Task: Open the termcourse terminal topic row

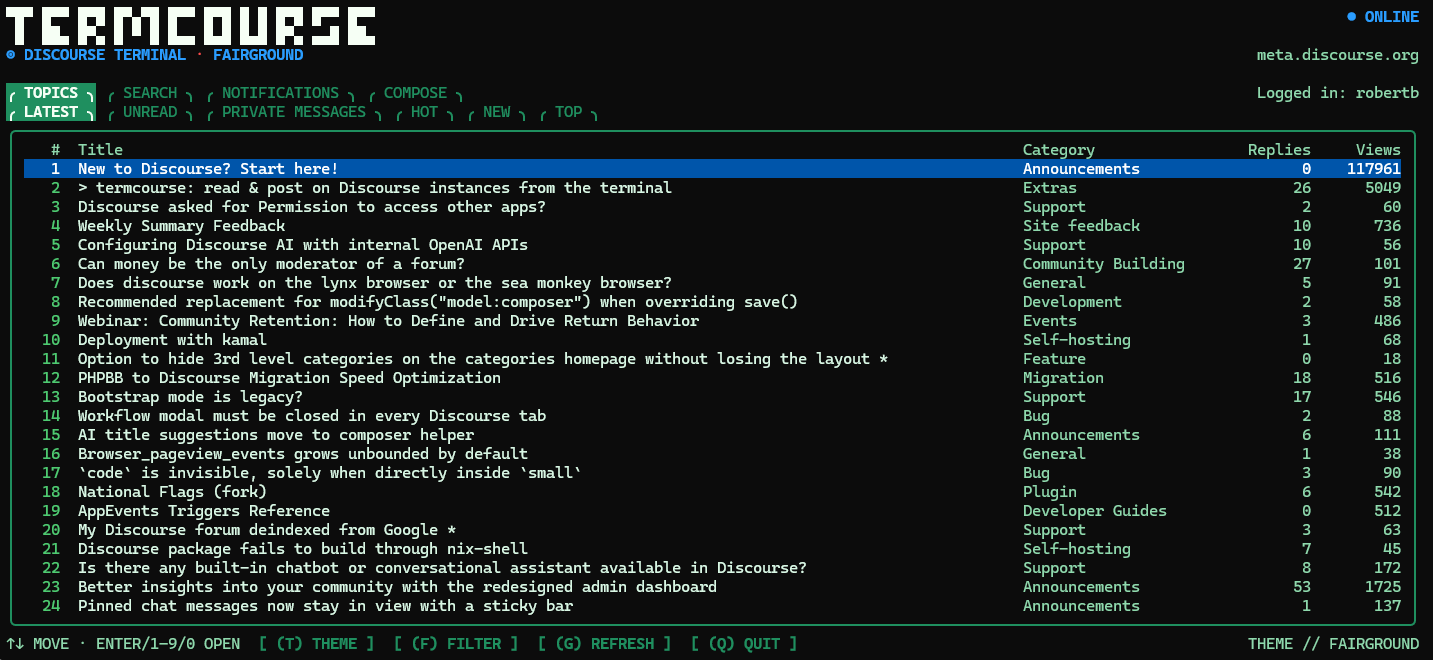Action: point(712,188)
